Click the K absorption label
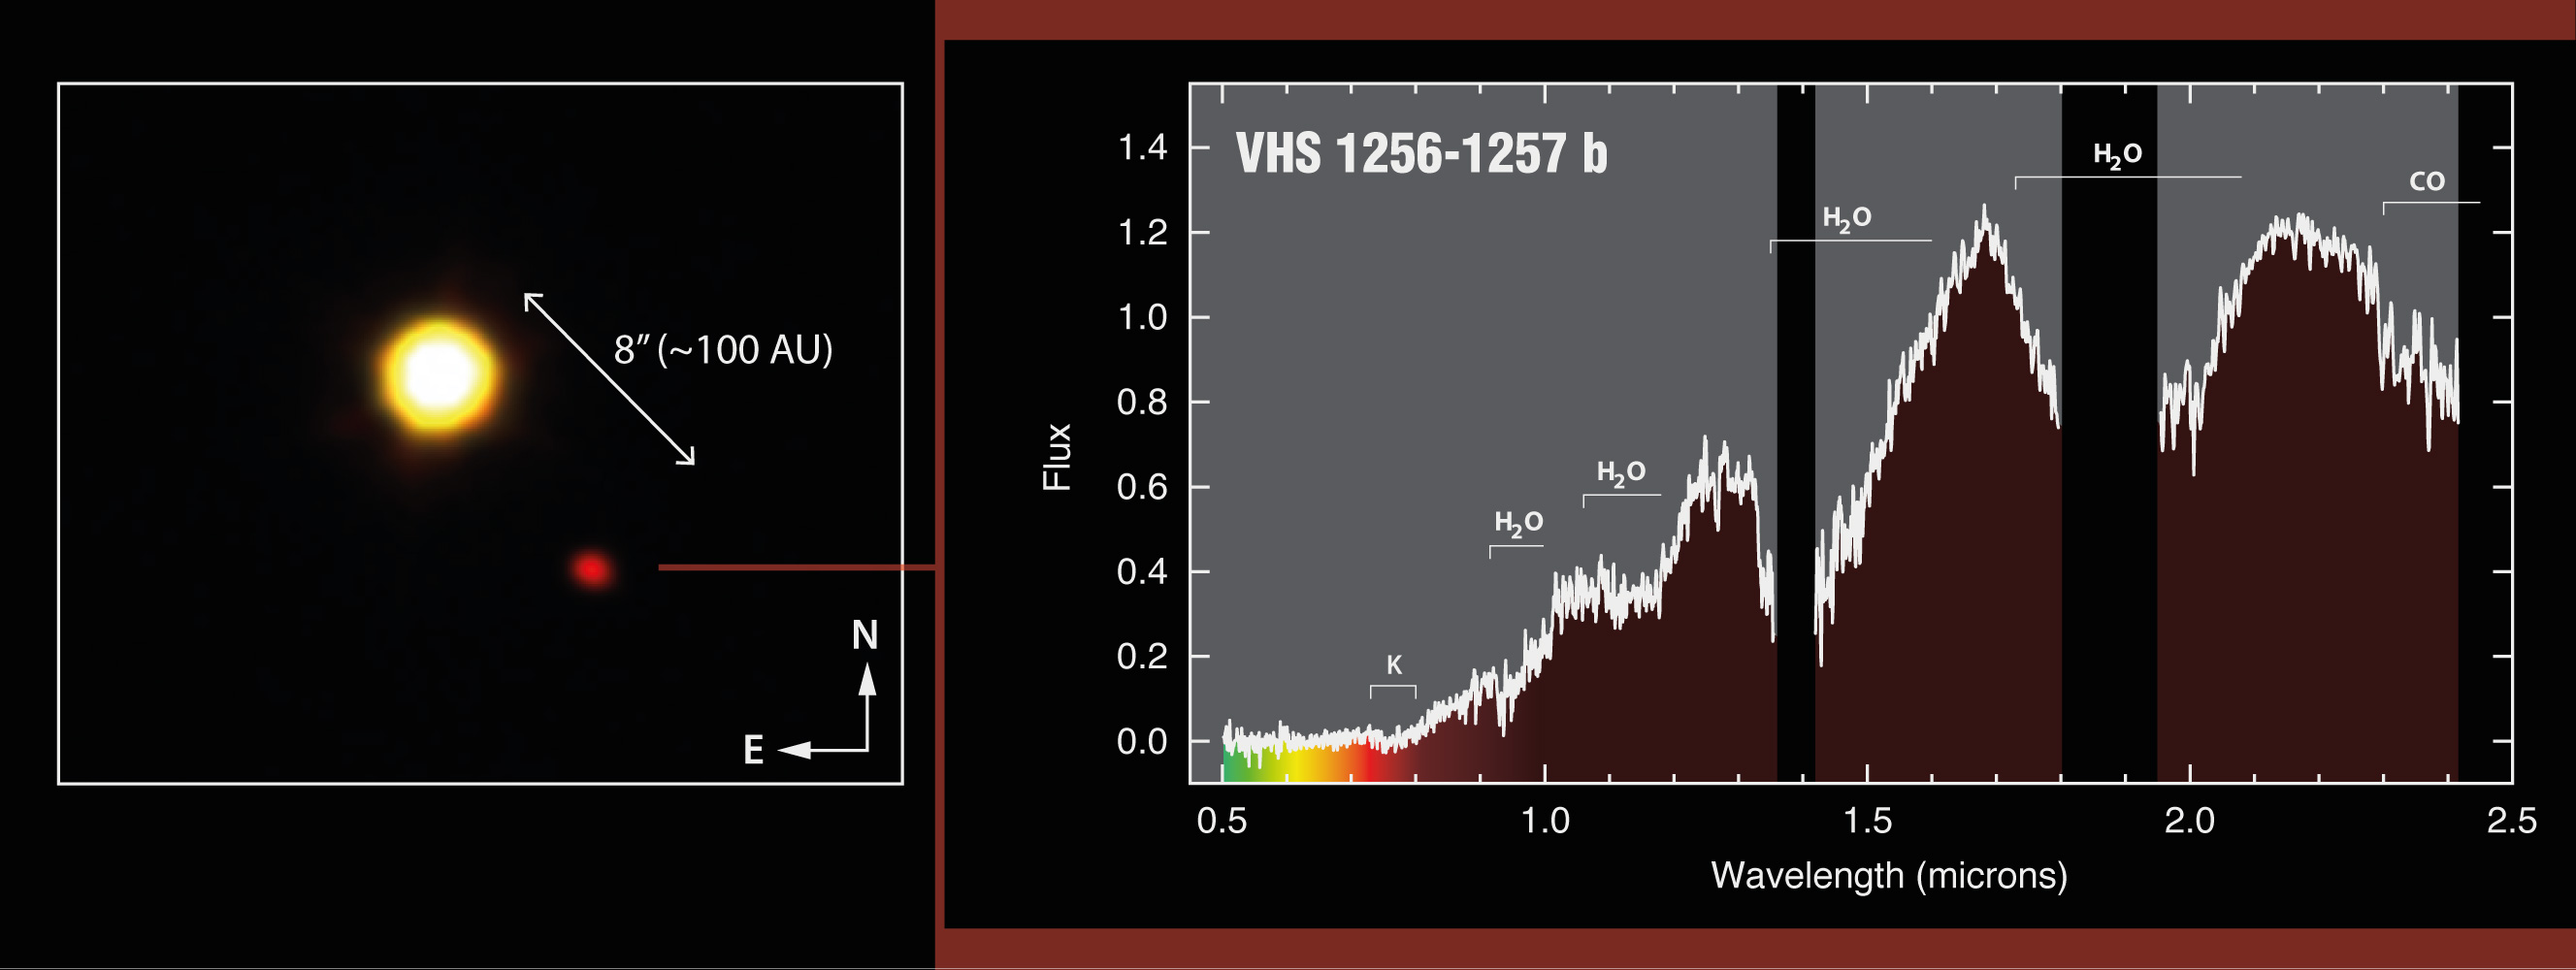The height and width of the screenshot is (970, 2576). (x=1393, y=665)
